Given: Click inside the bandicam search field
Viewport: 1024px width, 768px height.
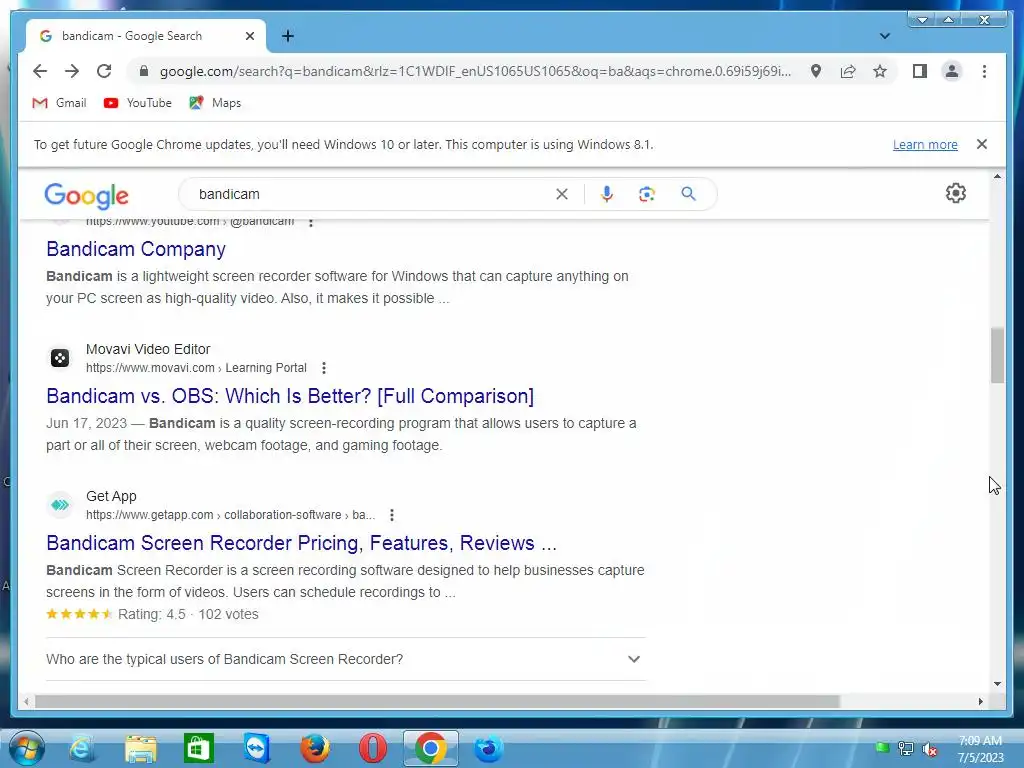Looking at the screenshot, I should click(x=372, y=194).
